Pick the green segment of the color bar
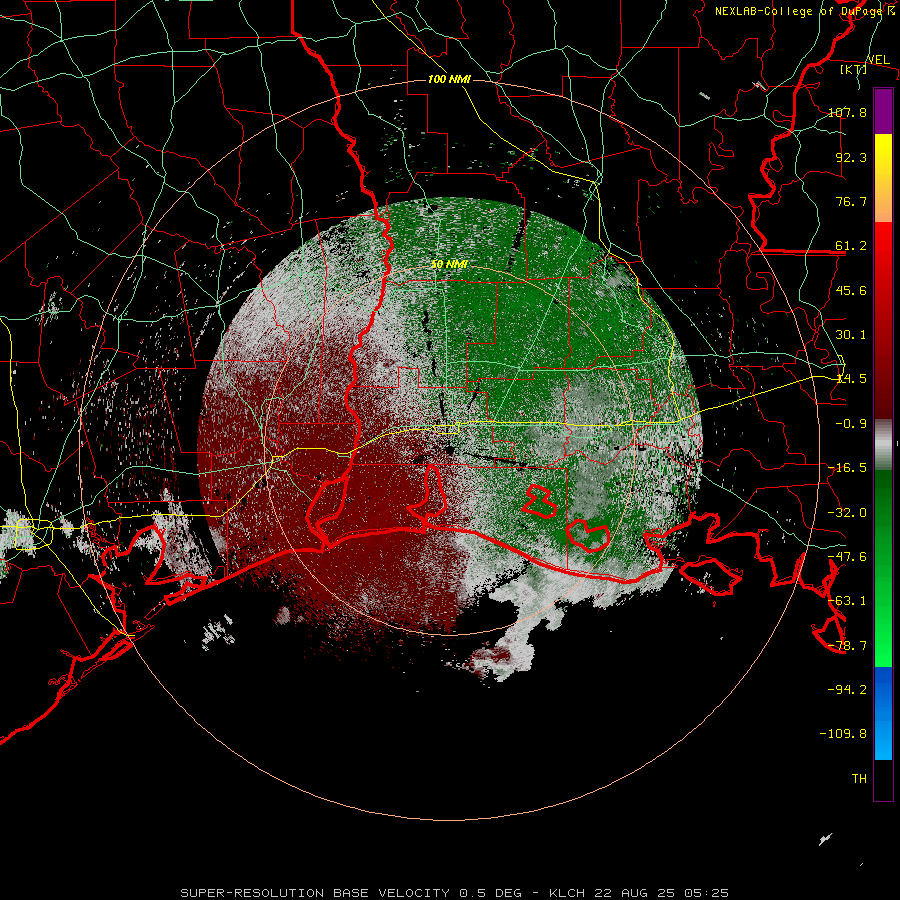Screen dimensions: 900x900 (x=883, y=568)
